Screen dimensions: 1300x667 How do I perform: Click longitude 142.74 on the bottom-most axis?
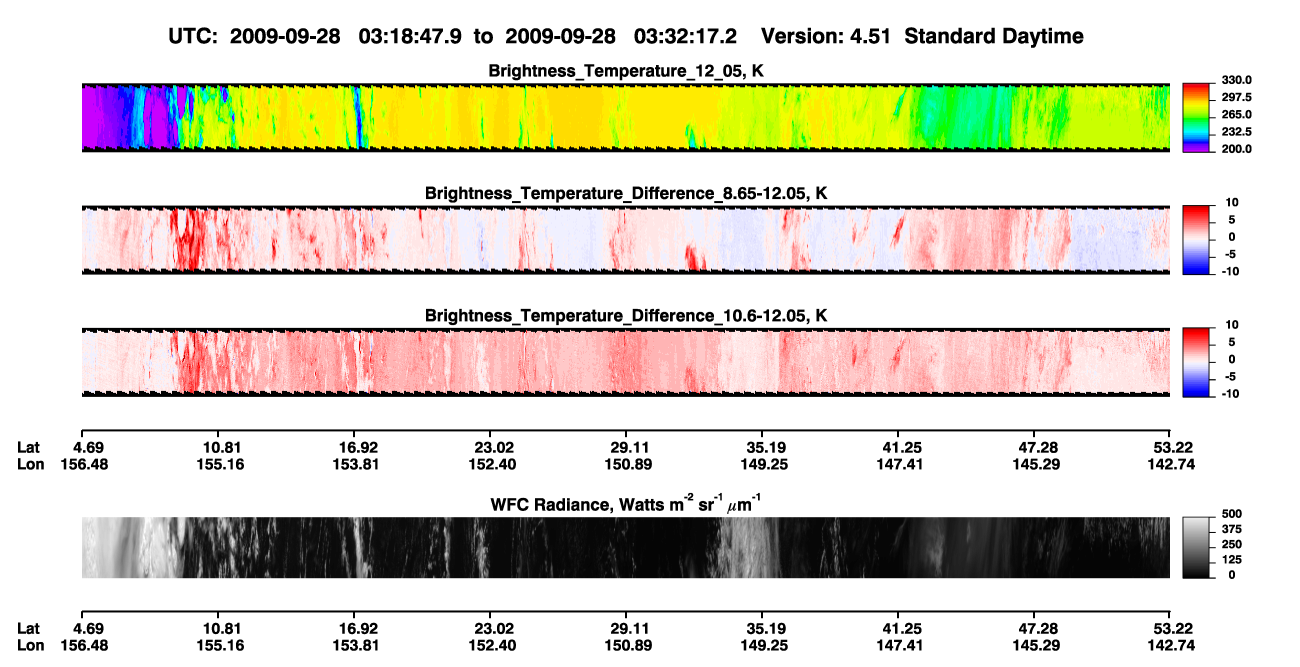pos(1171,645)
